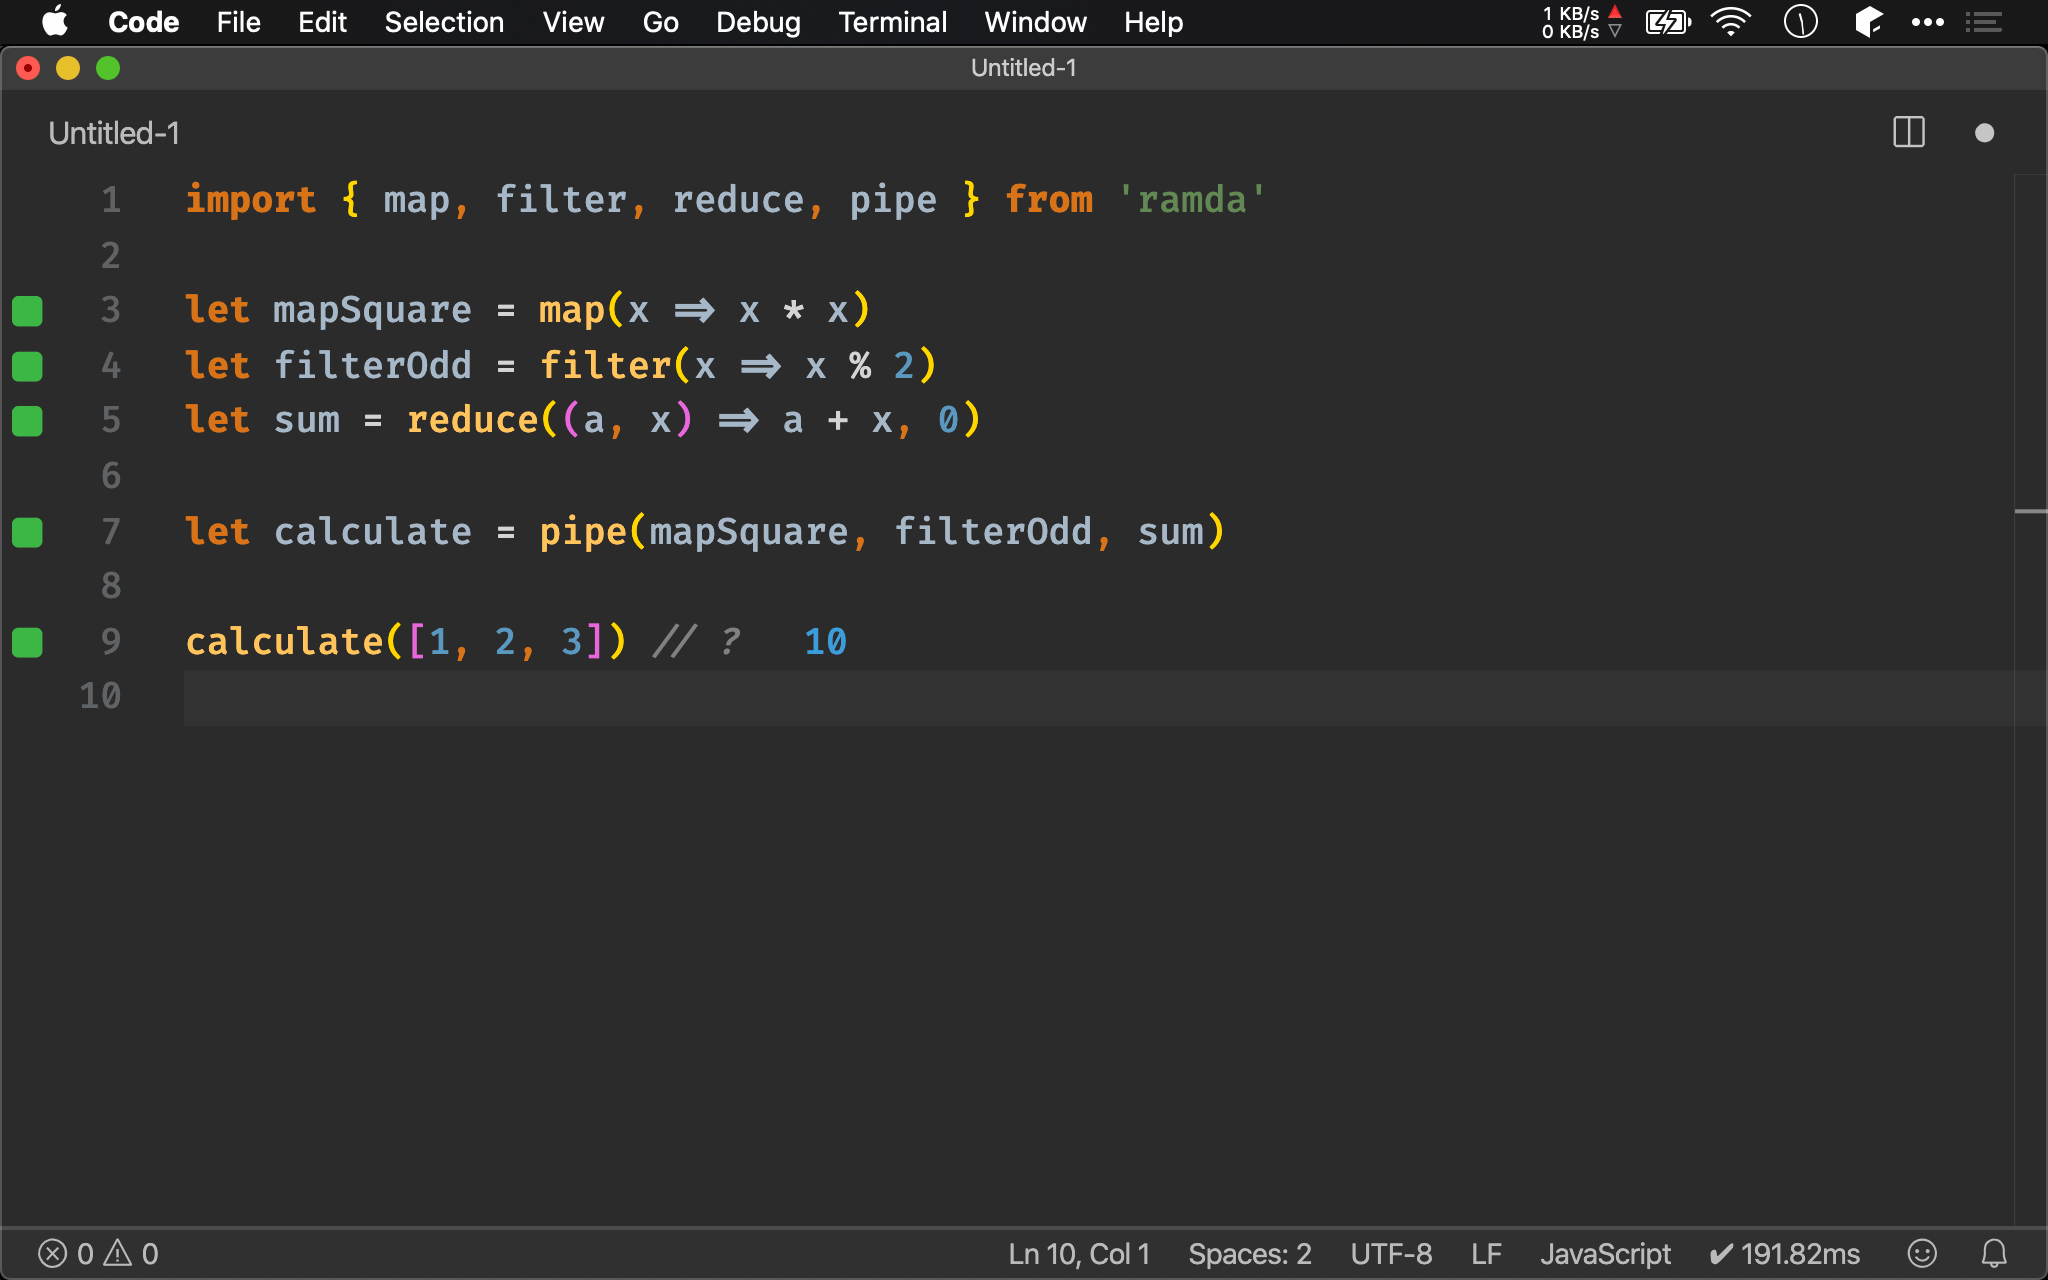
Task: Click the three-dots menu bar icon
Action: point(1928,22)
